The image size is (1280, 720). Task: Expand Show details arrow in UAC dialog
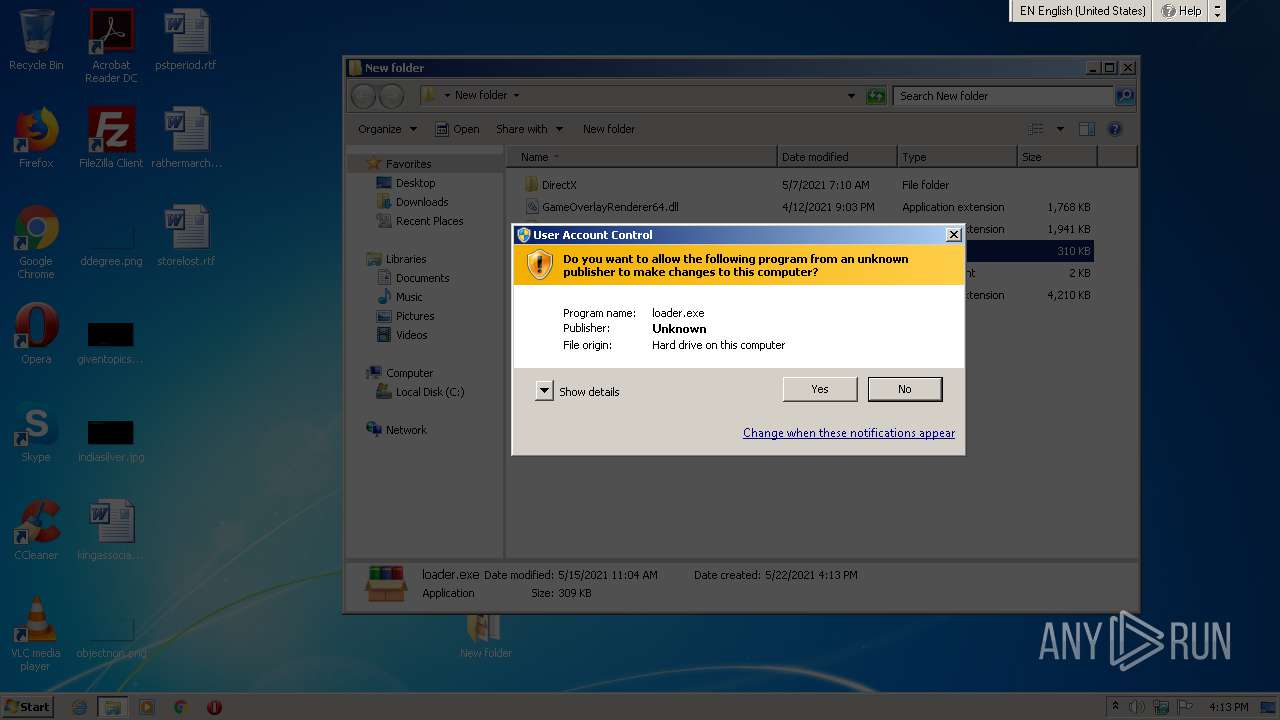click(x=544, y=391)
